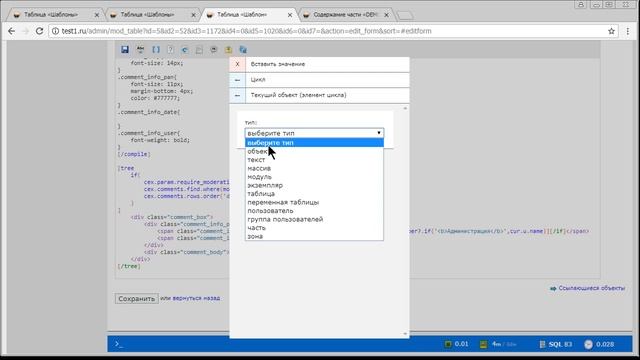Select 'массив' in the type list

click(x=314, y=168)
